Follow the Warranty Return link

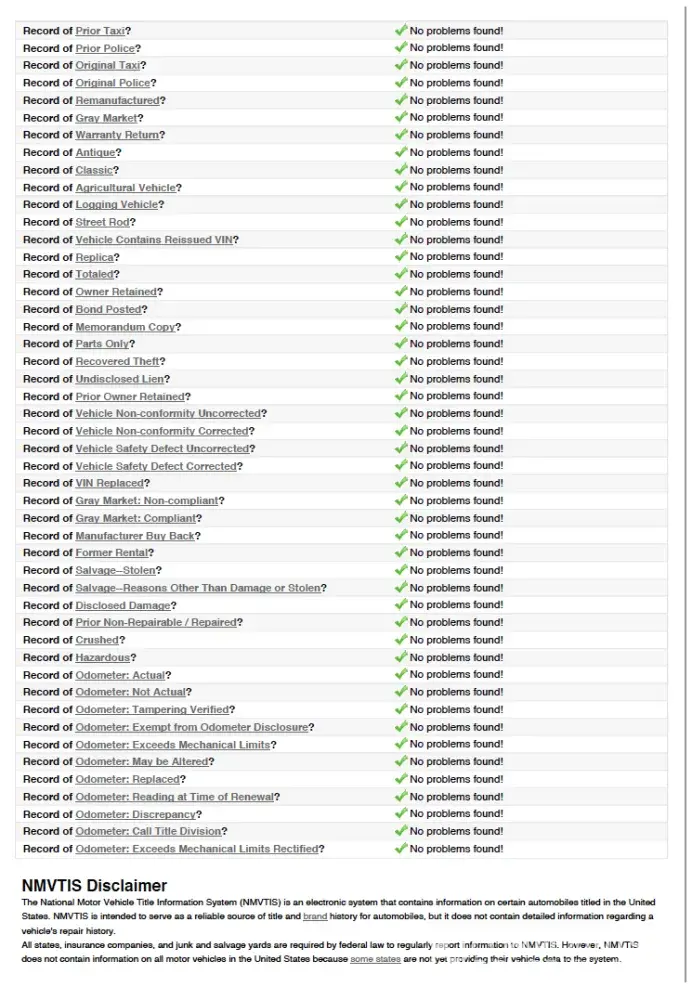[x=117, y=135]
